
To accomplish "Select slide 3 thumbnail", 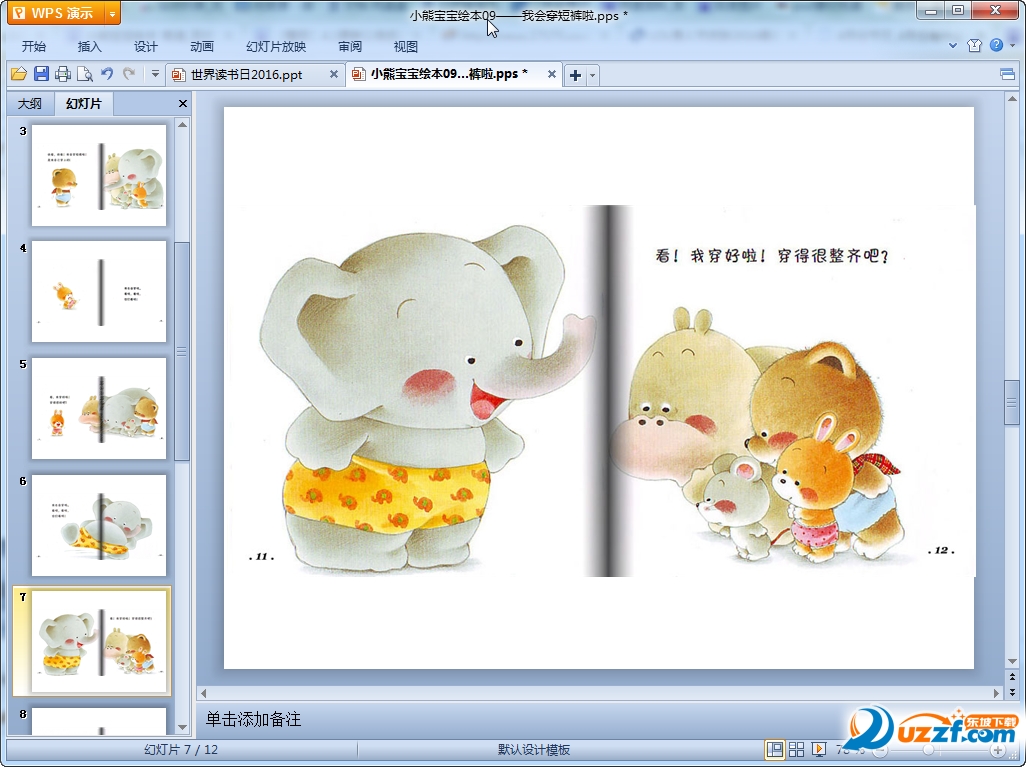I will [x=99, y=175].
